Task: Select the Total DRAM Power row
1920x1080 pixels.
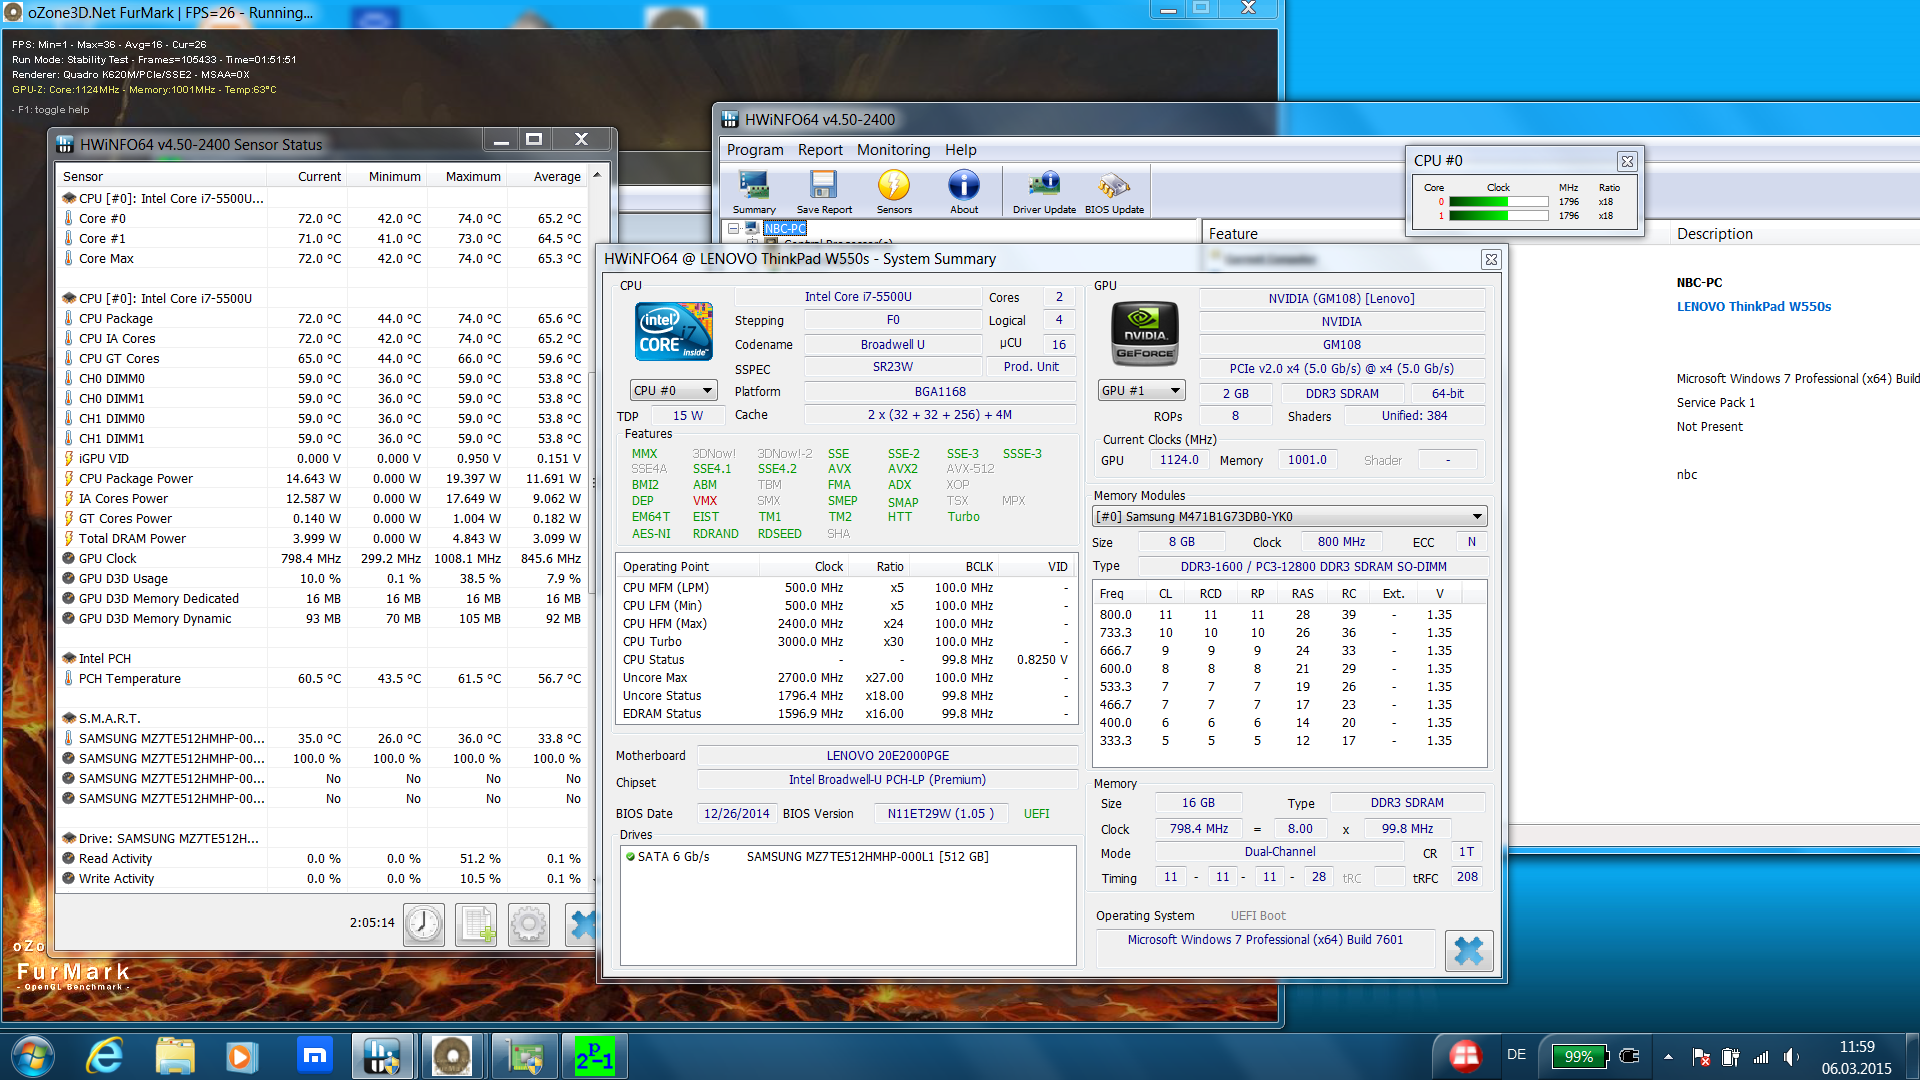Action: pos(322,538)
